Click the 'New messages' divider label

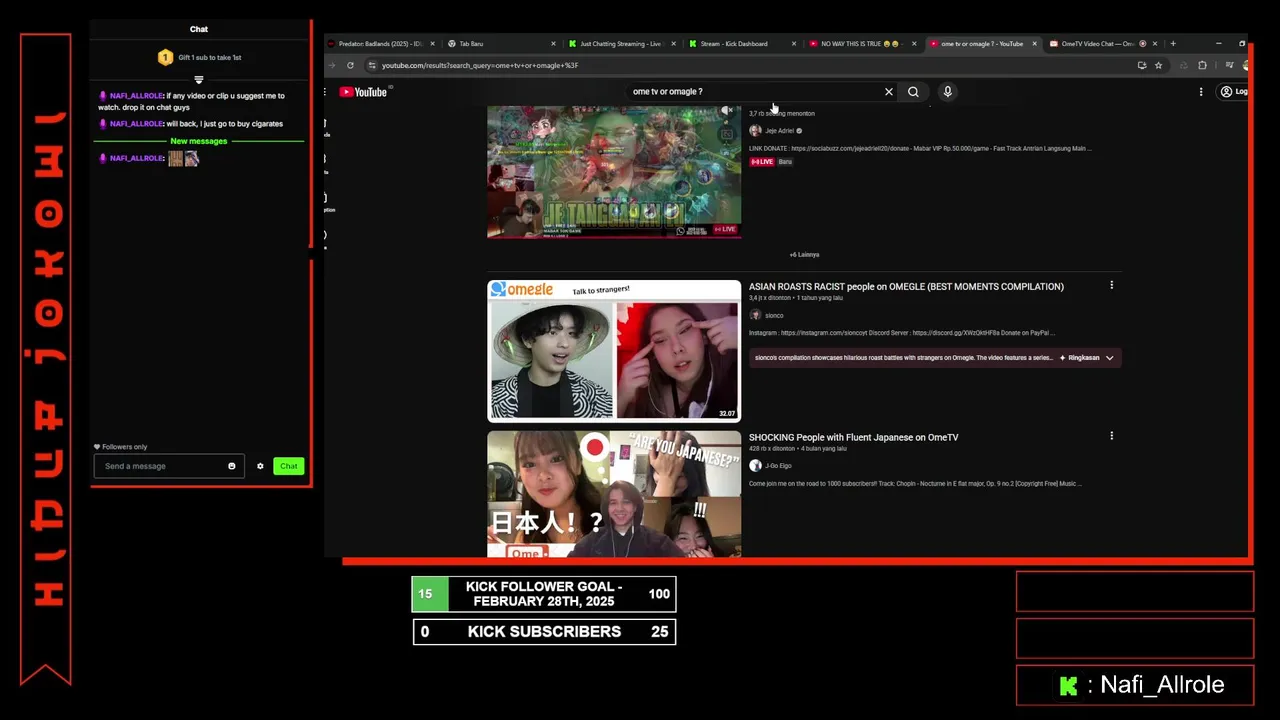(x=199, y=141)
